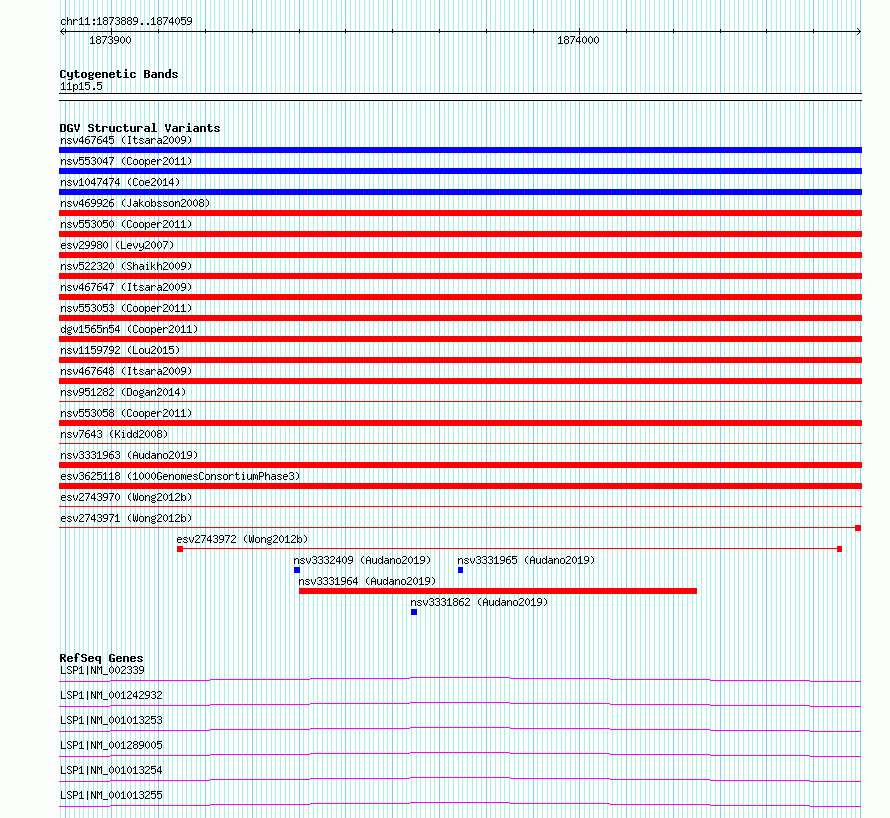This screenshot has height=818, width=890.
Task: Click the DGV Structural Variants track title
Action: (140, 128)
